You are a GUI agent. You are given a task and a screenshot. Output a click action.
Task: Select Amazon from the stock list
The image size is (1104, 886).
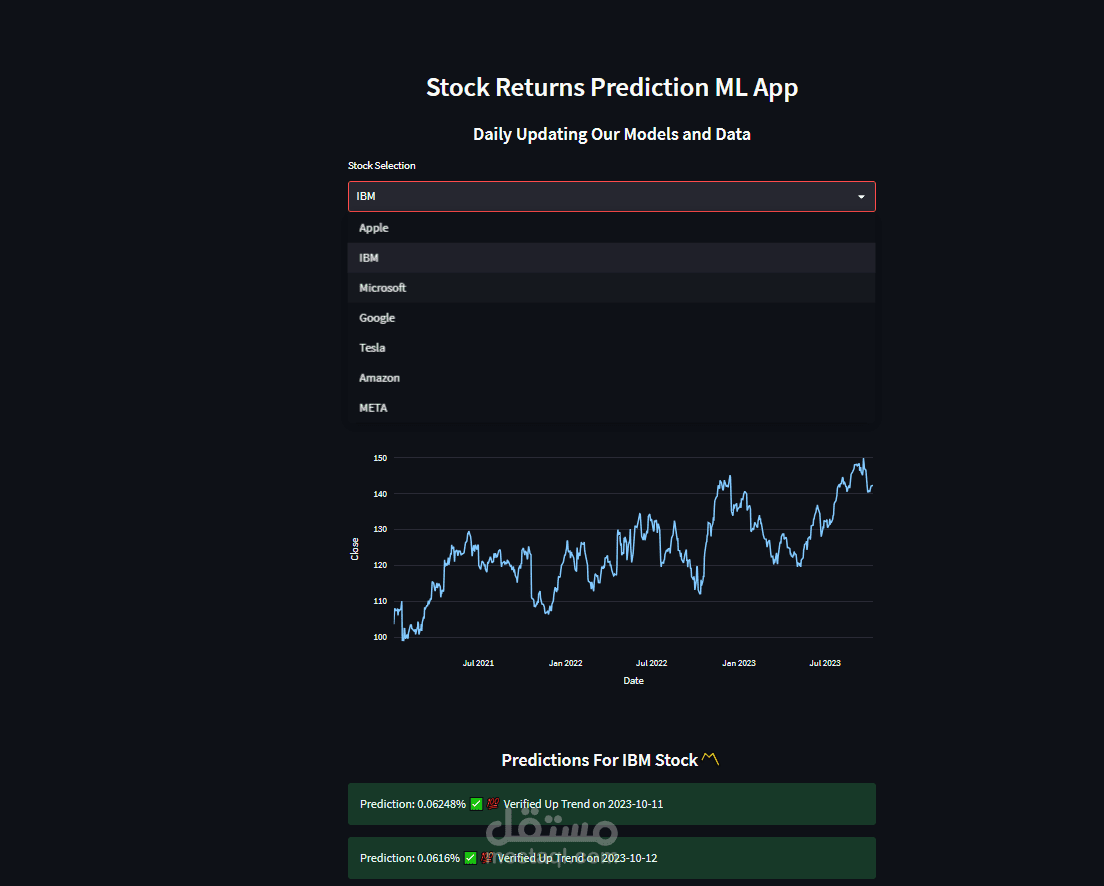tap(611, 378)
